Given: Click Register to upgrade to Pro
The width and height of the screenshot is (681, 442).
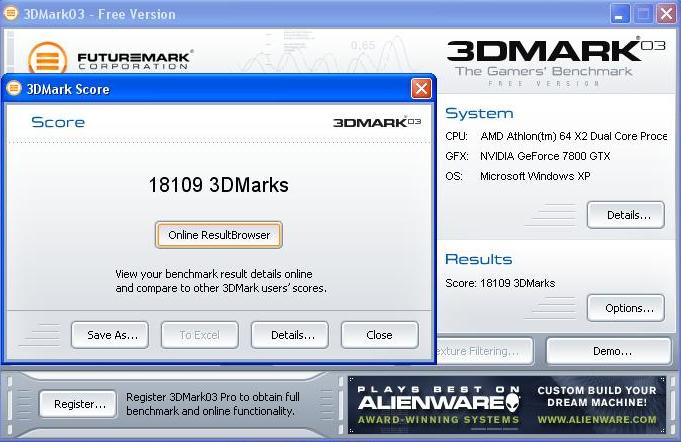Looking at the screenshot, I should [x=78, y=404].
